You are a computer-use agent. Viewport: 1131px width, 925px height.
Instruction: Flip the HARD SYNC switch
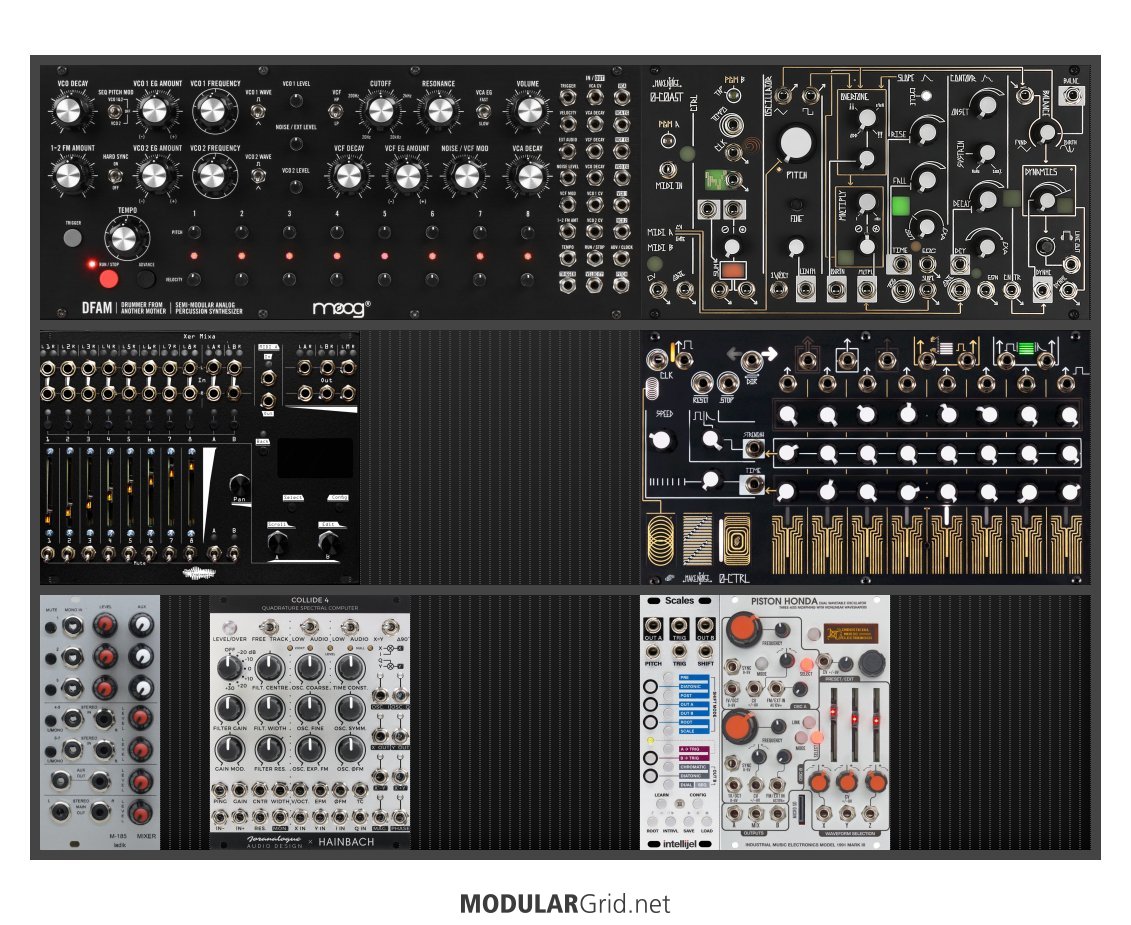point(114,175)
